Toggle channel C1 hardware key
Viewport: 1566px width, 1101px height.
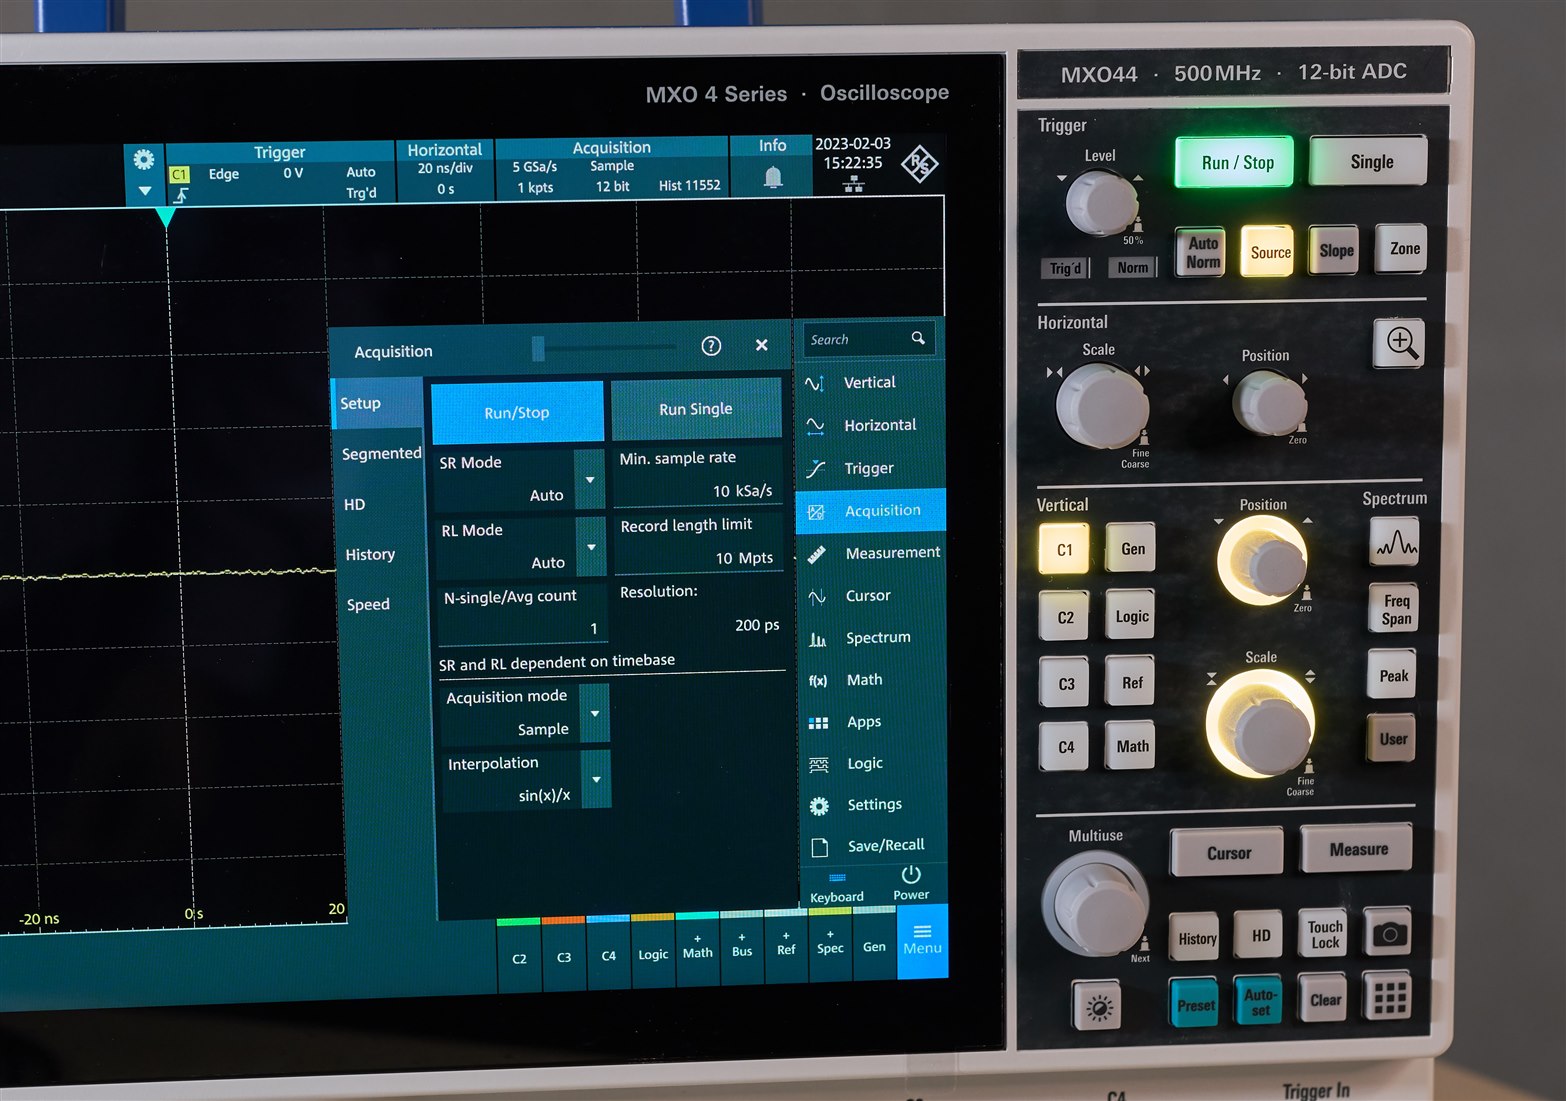pyautogui.click(x=1064, y=549)
